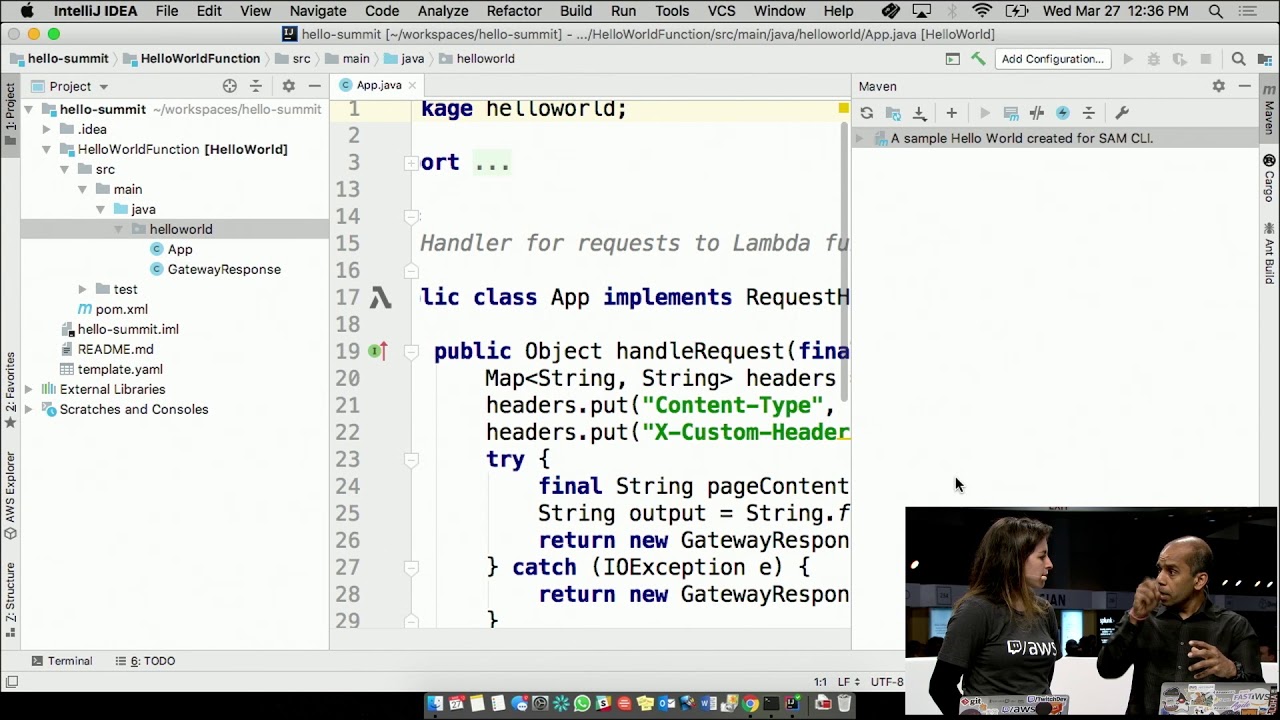1280x720 pixels.
Task: Open the Ant Build side tab
Action: coord(1269,254)
